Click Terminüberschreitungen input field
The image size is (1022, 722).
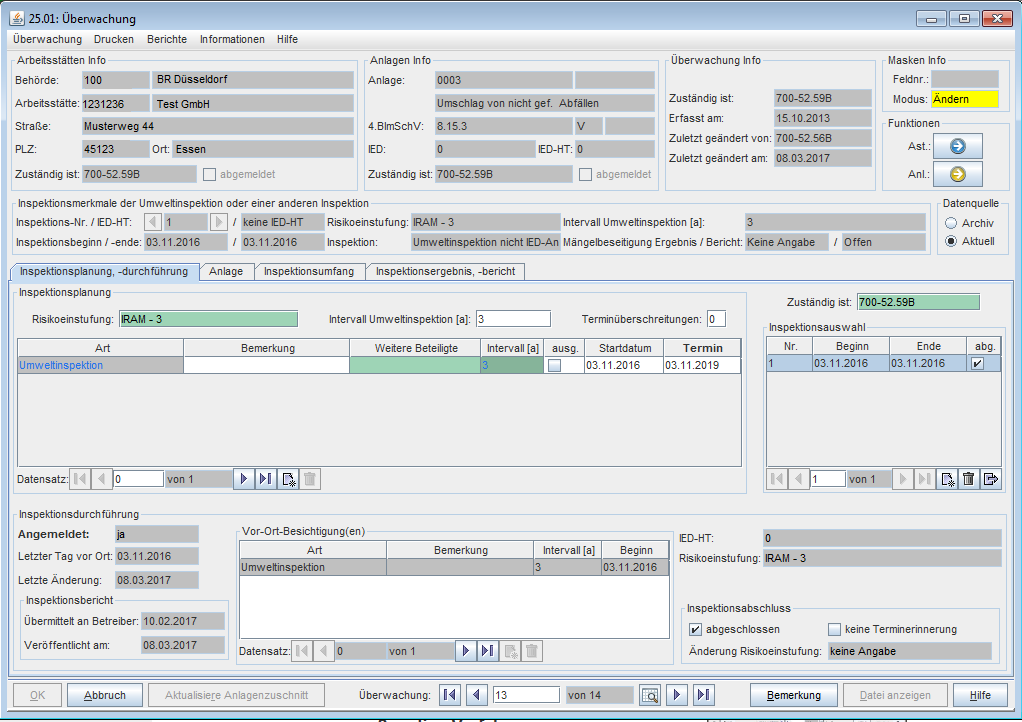click(x=716, y=319)
